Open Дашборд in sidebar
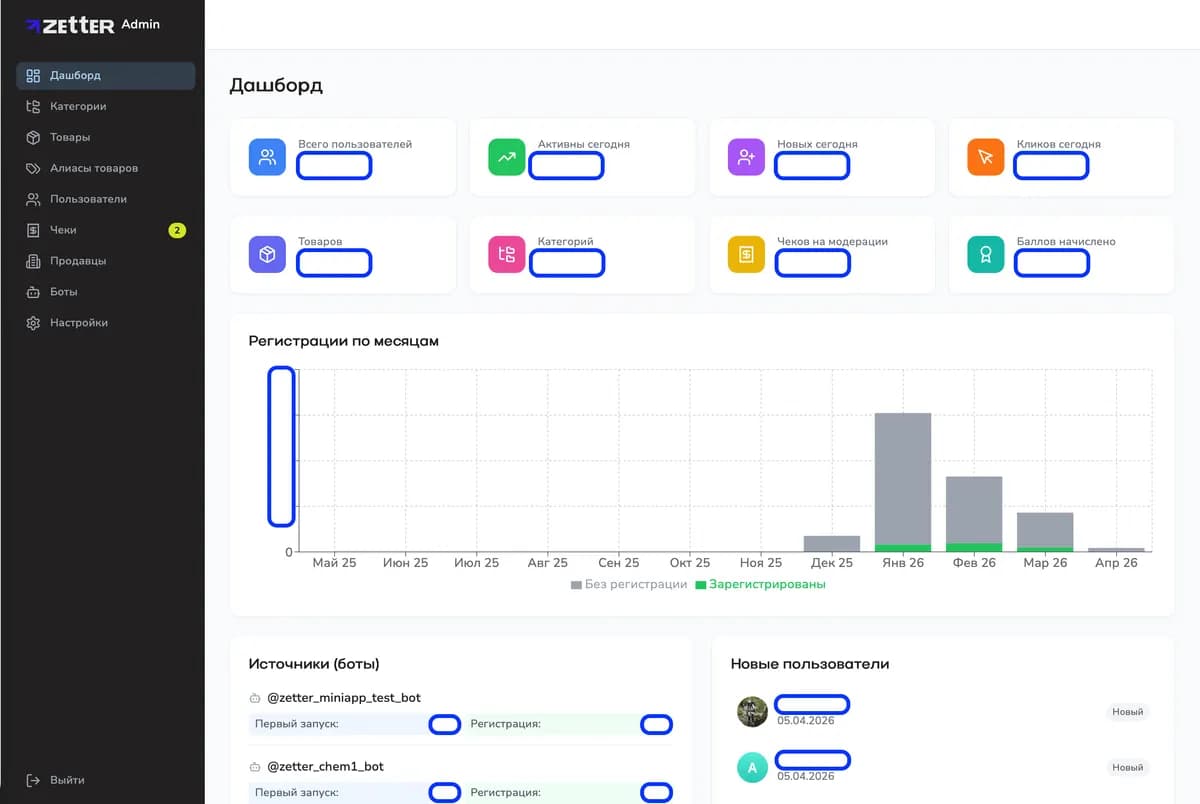1200x804 pixels. [106, 75]
